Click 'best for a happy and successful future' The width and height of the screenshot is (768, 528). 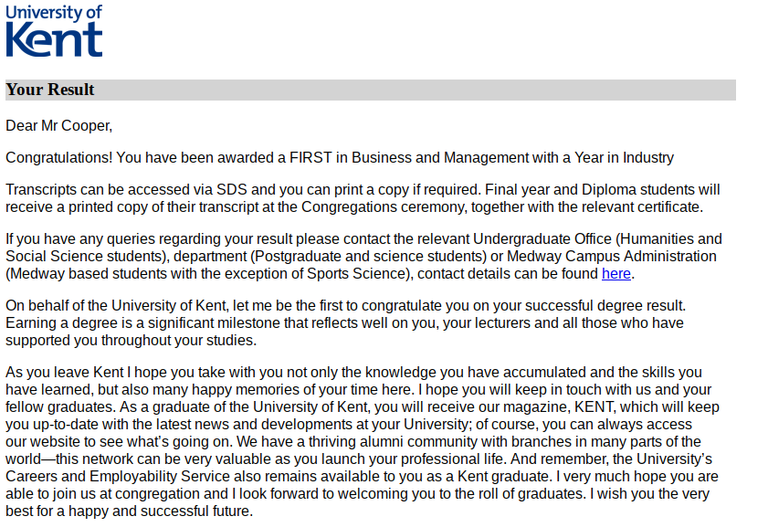coord(130,511)
